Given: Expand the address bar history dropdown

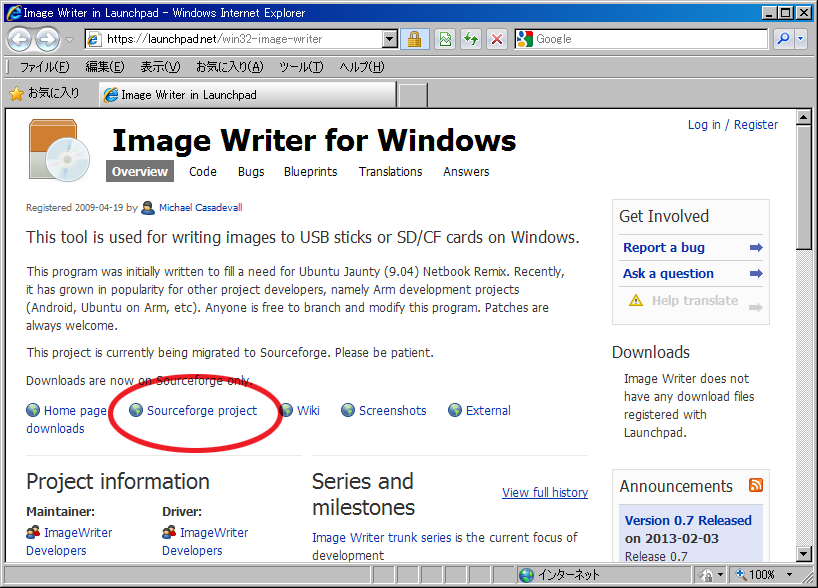Looking at the screenshot, I should 390,39.
